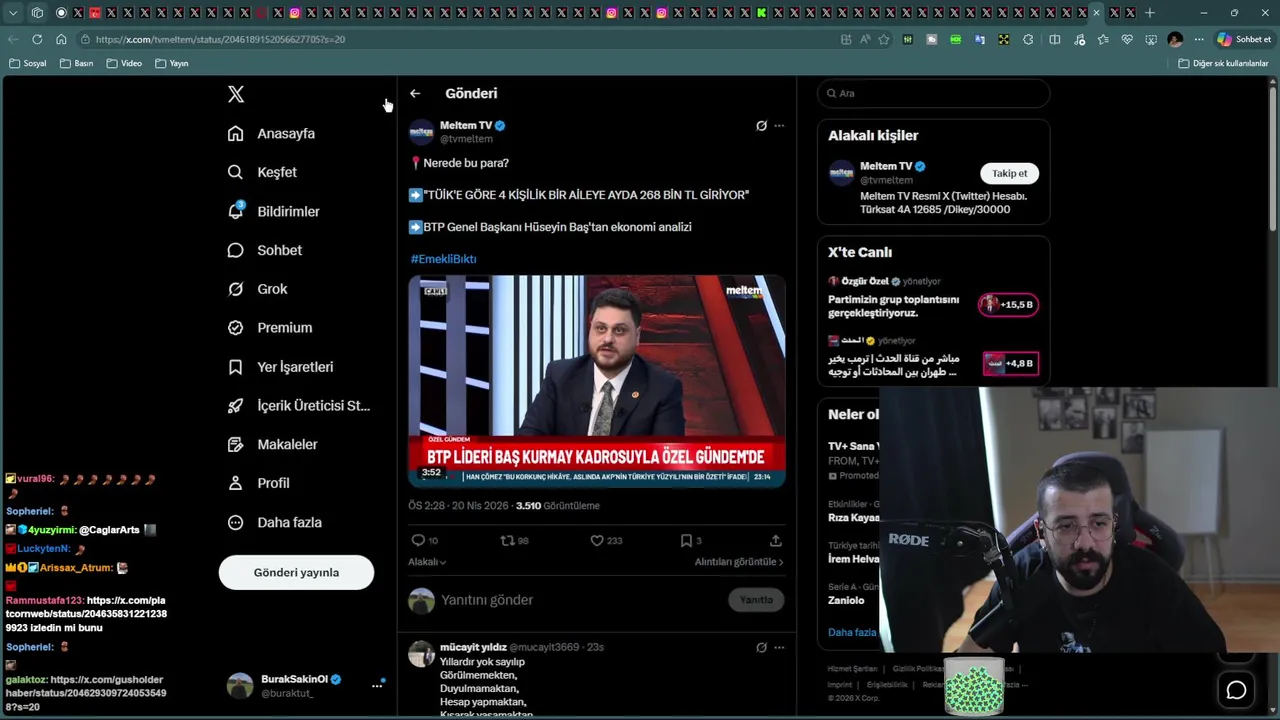The width and height of the screenshot is (1280, 720).
Task: Open the Meltem TV post author name
Action: tap(466, 126)
